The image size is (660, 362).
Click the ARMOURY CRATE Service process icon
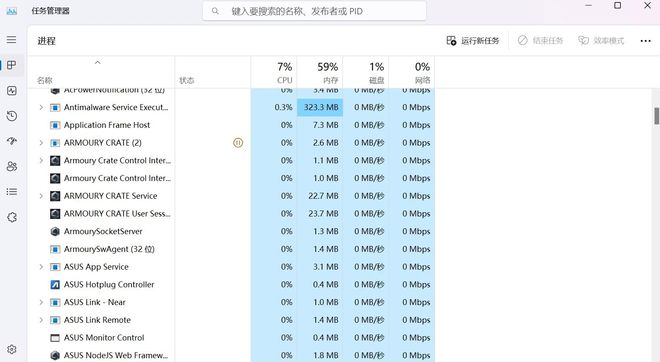(x=55, y=196)
